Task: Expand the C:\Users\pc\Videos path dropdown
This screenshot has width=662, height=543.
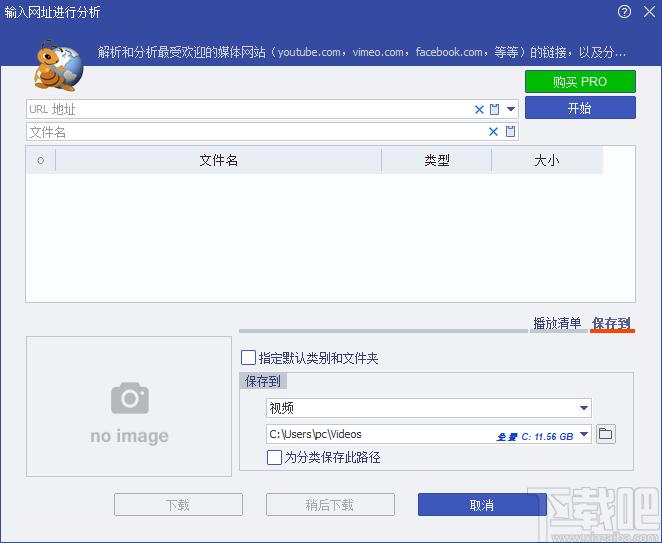Action: pyautogui.click(x=584, y=434)
